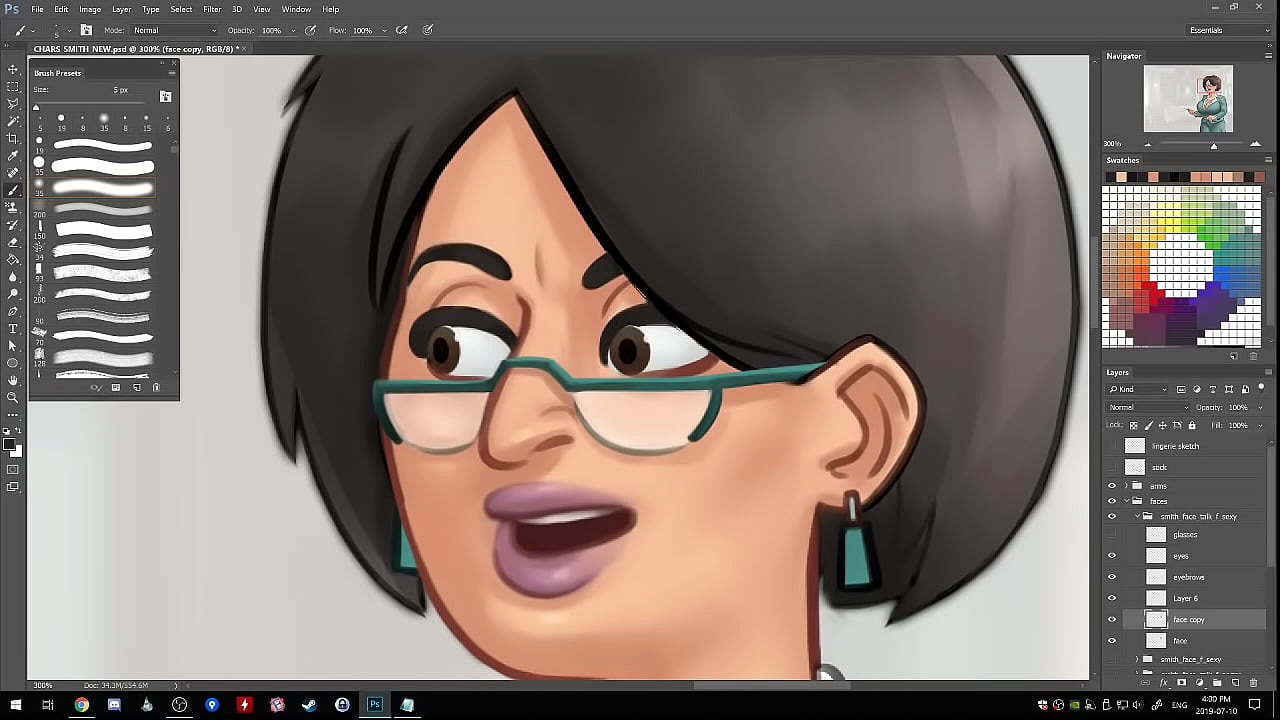Collapse the faces layer group
The image size is (1280, 720).
1126,501
